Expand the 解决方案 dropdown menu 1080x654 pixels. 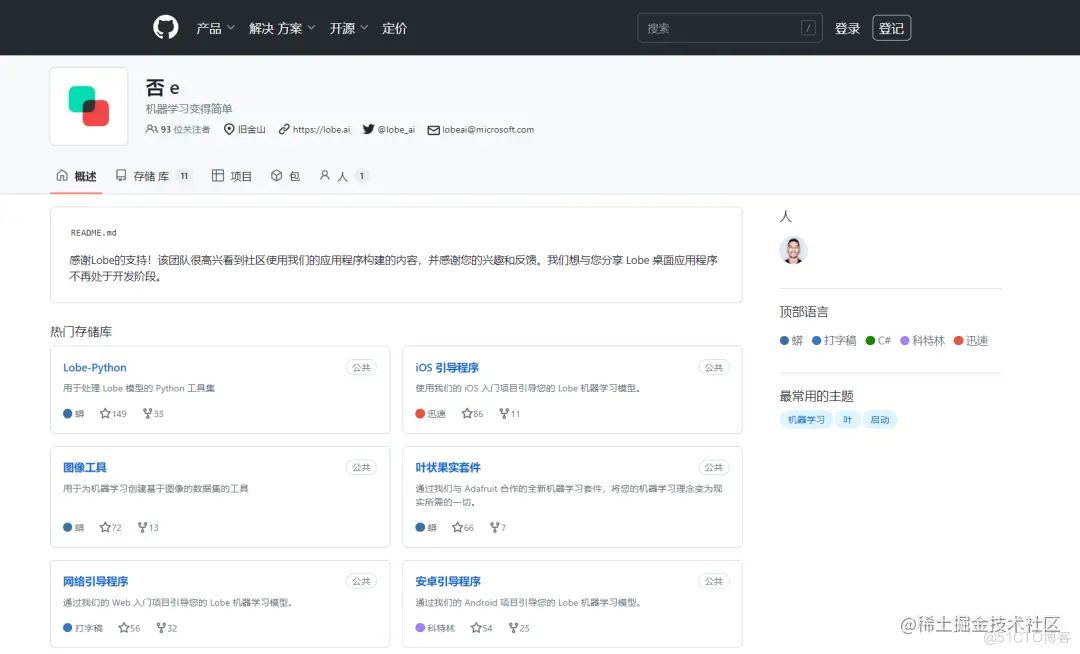[282, 28]
